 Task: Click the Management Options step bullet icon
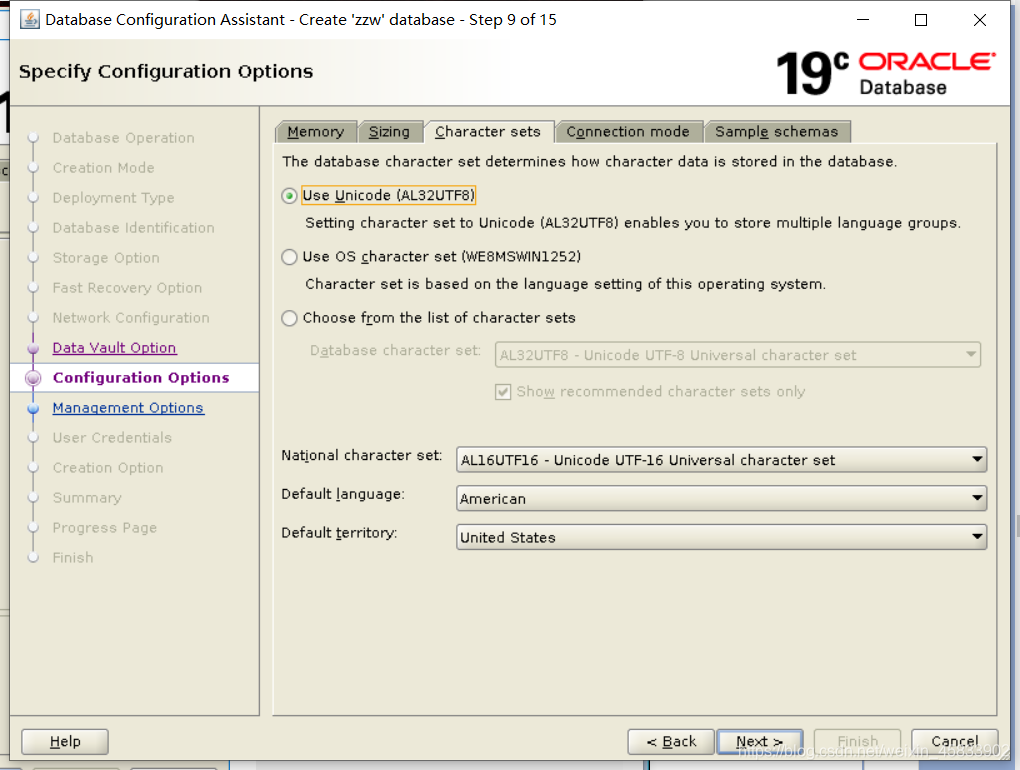click(x=33, y=408)
